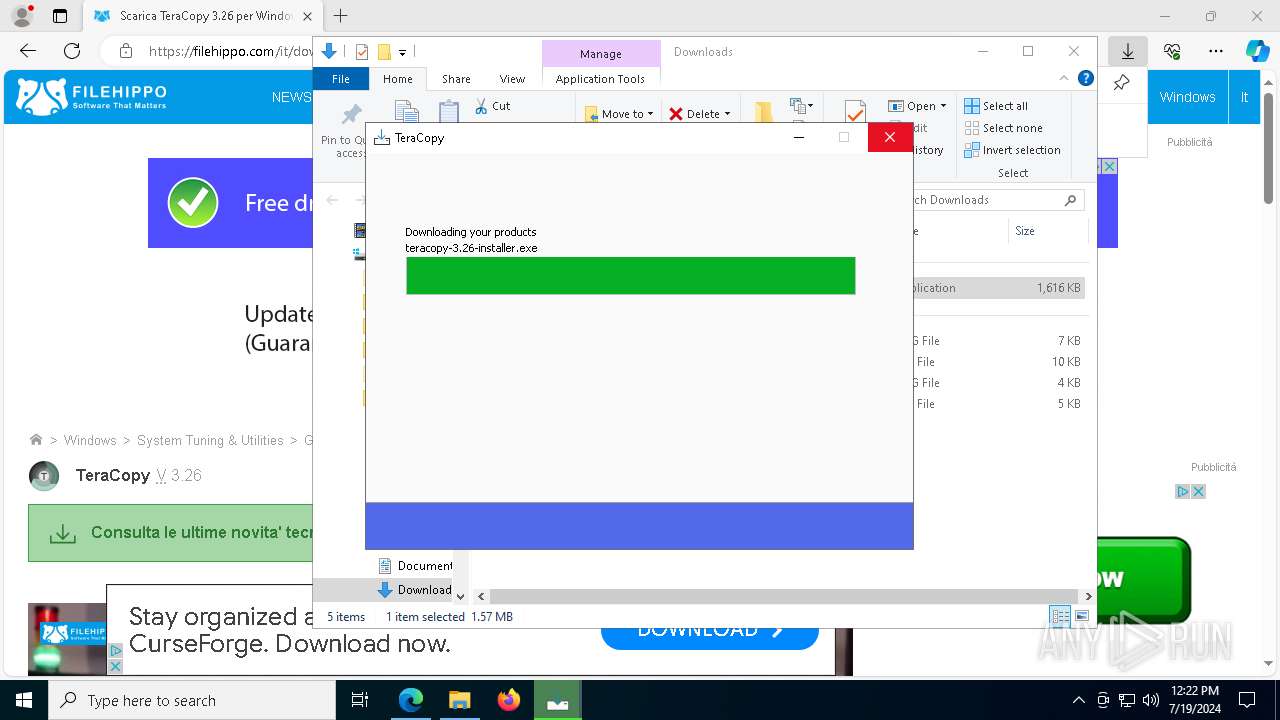Go back in the Edge browser
Screen dimensions: 1280x720
coord(28,51)
